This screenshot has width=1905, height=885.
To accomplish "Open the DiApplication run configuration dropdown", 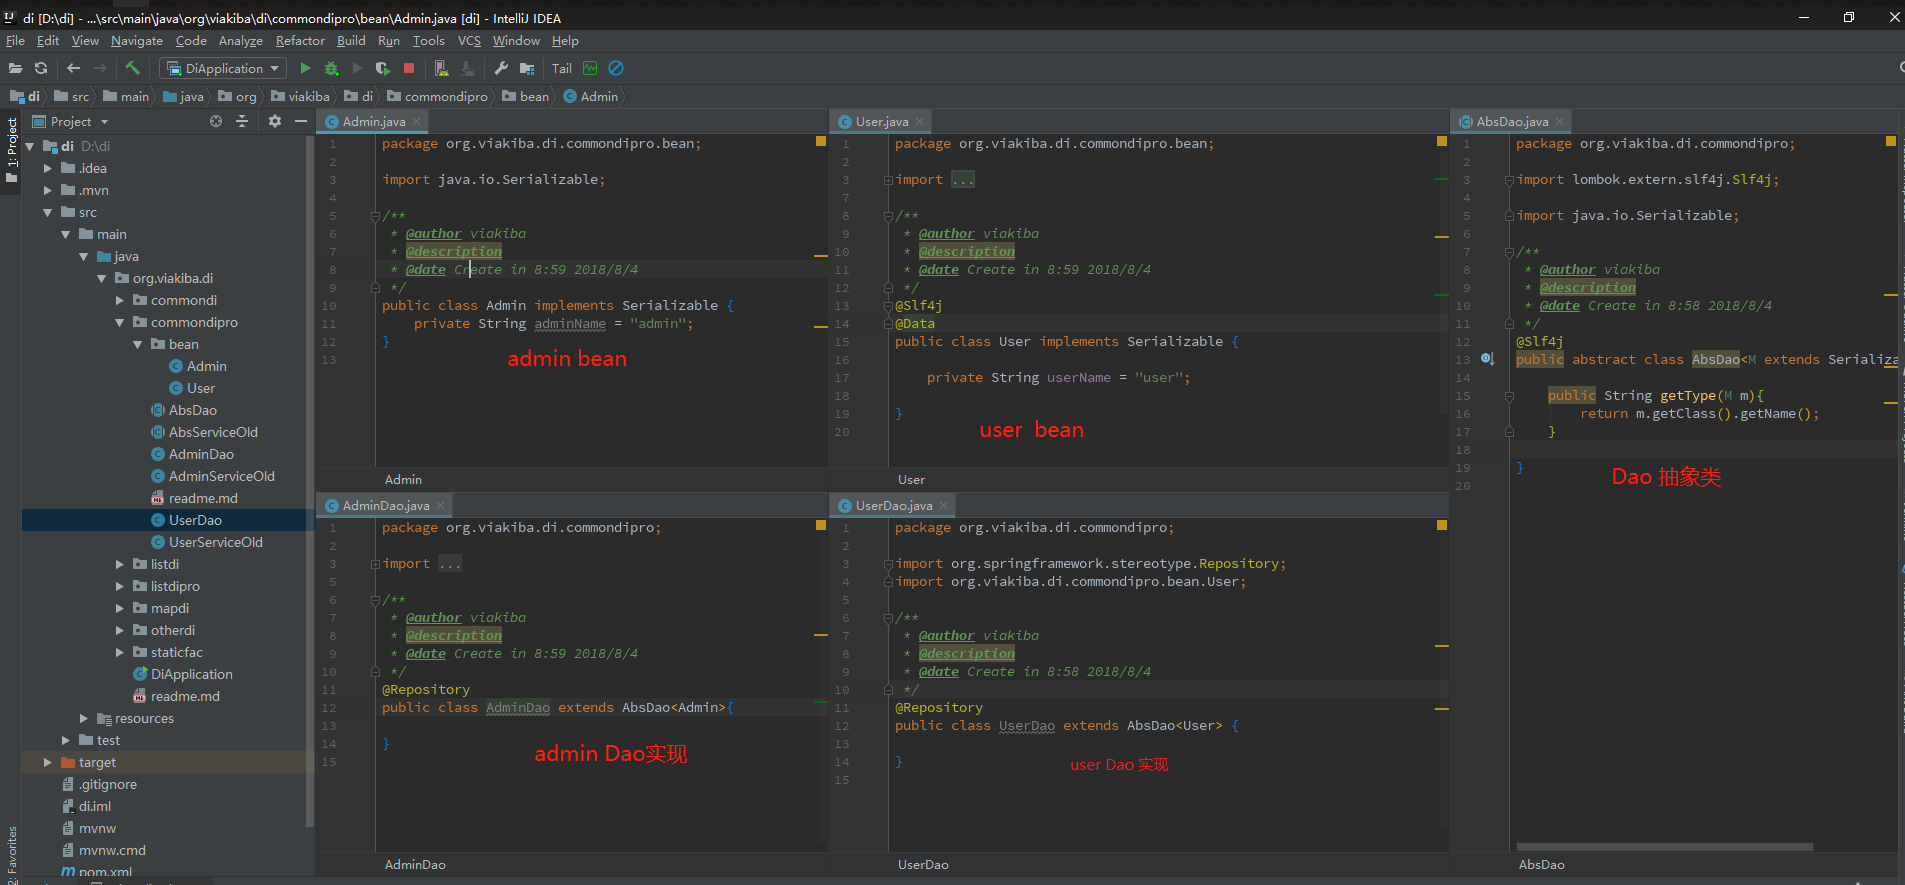I will point(223,68).
